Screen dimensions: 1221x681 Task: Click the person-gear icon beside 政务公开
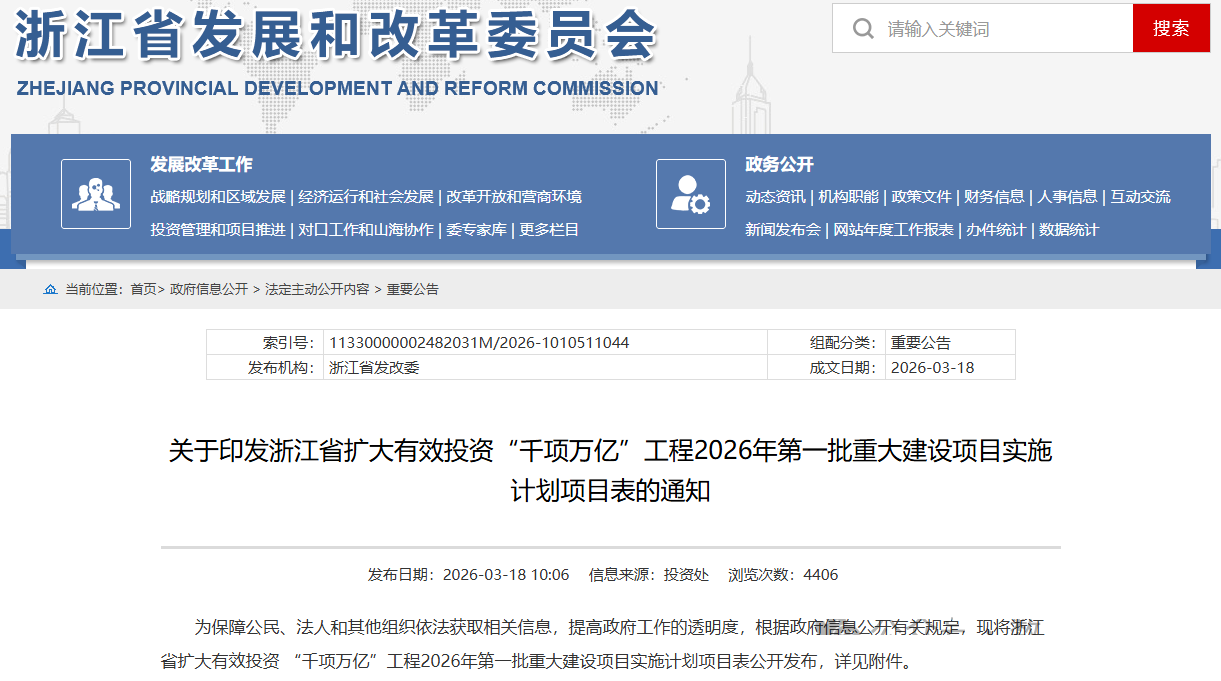point(689,193)
